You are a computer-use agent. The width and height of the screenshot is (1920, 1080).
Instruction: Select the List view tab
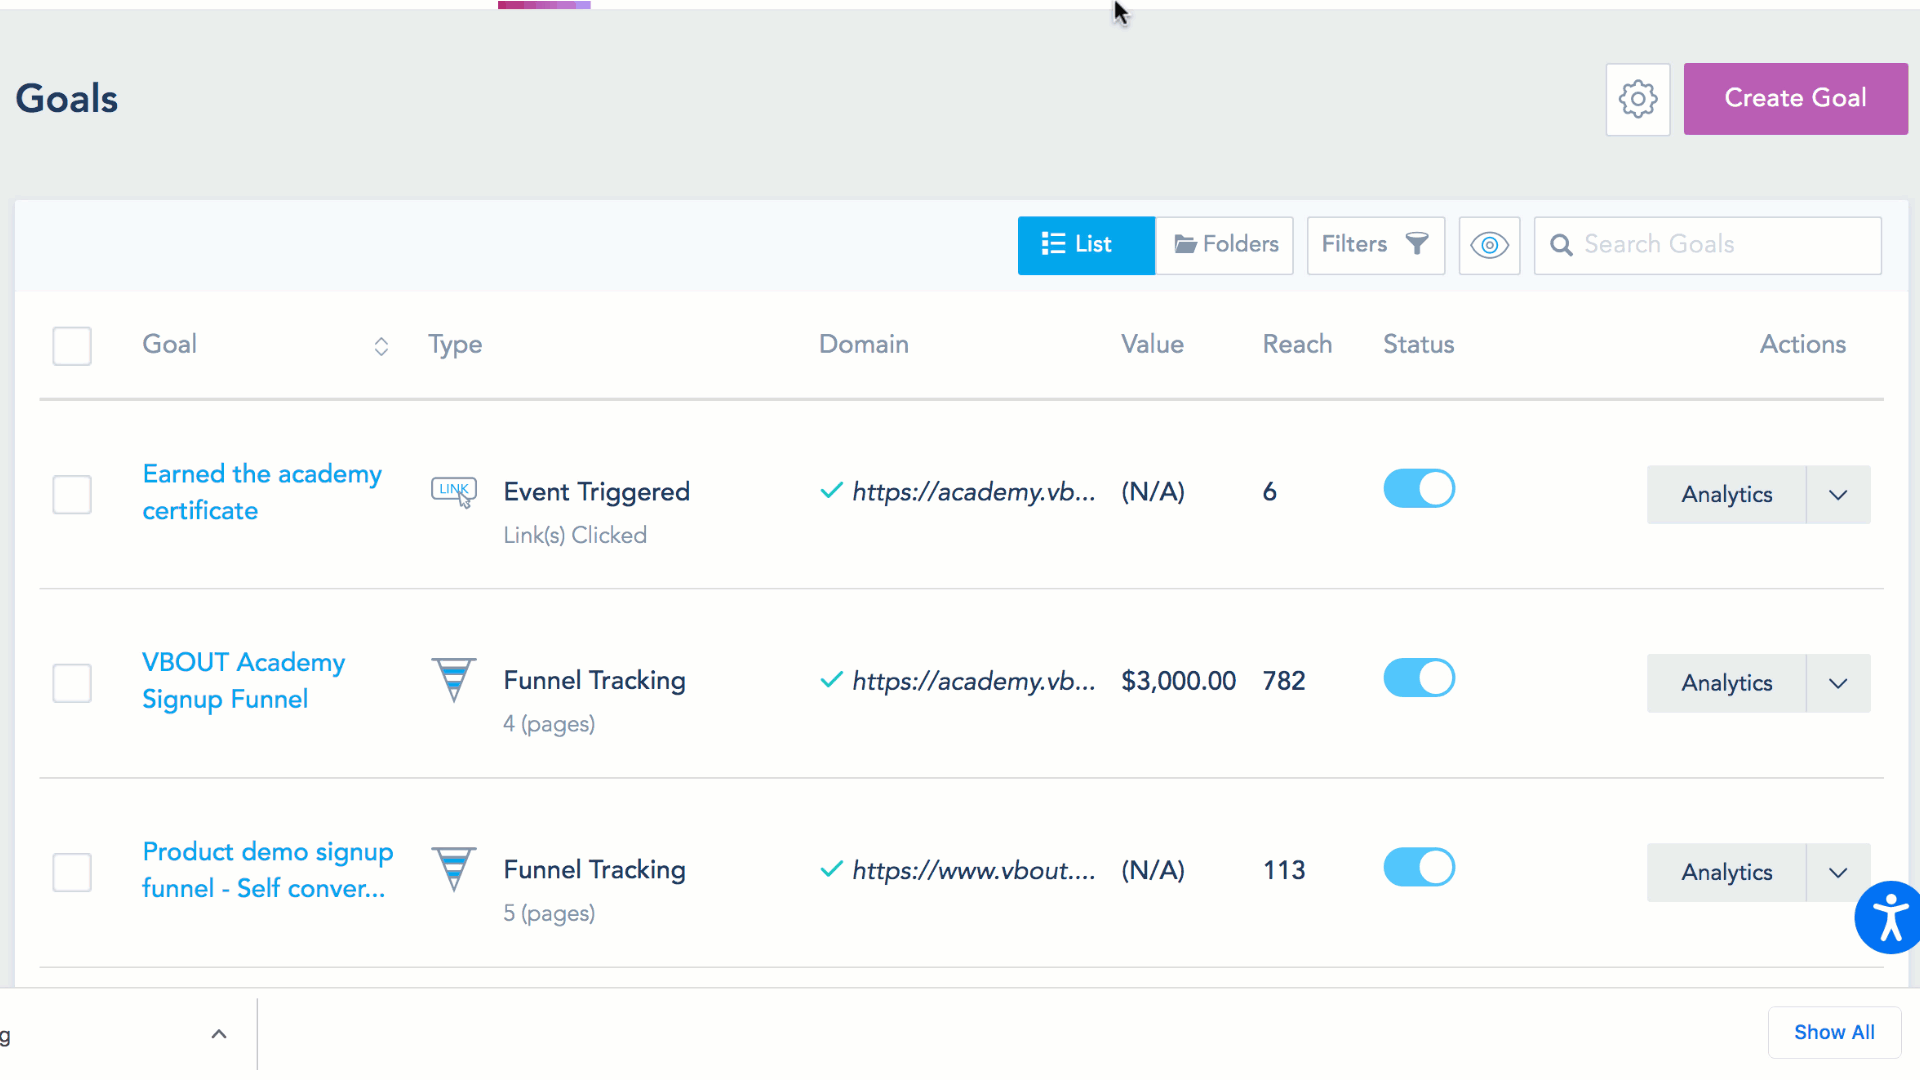(1086, 245)
